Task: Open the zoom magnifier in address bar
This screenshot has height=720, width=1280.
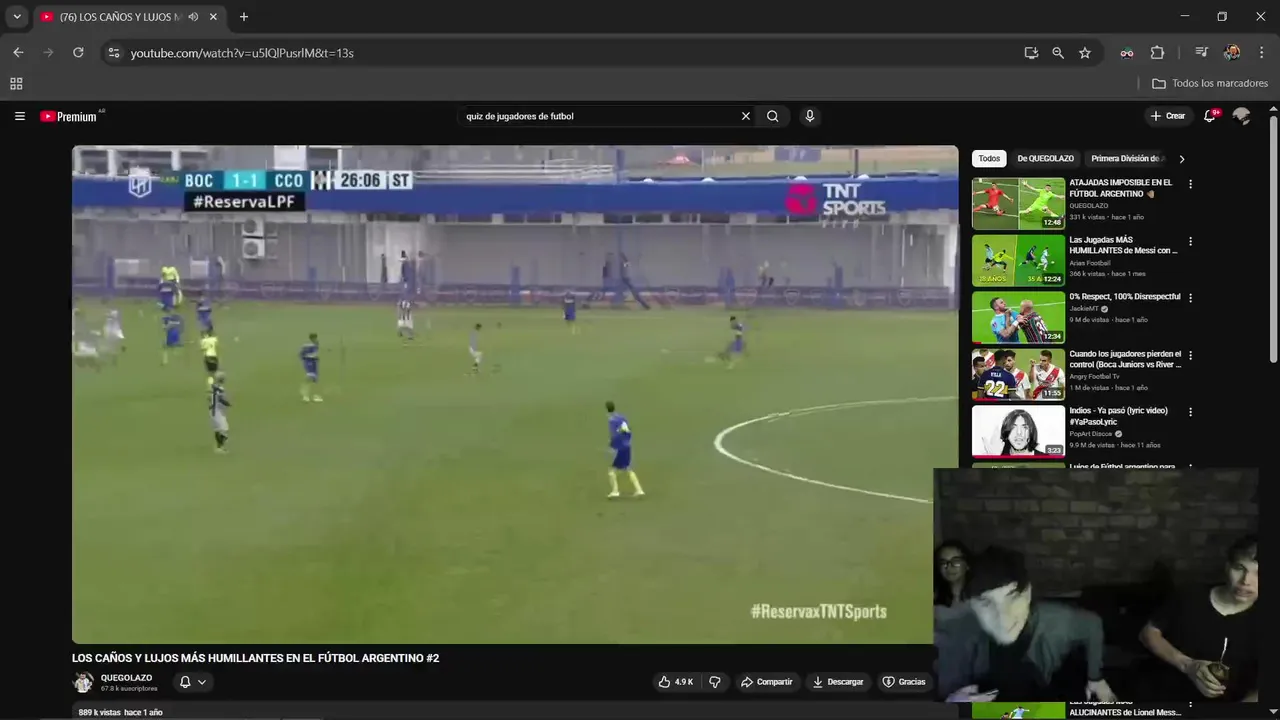Action: (x=1058, y=53)
